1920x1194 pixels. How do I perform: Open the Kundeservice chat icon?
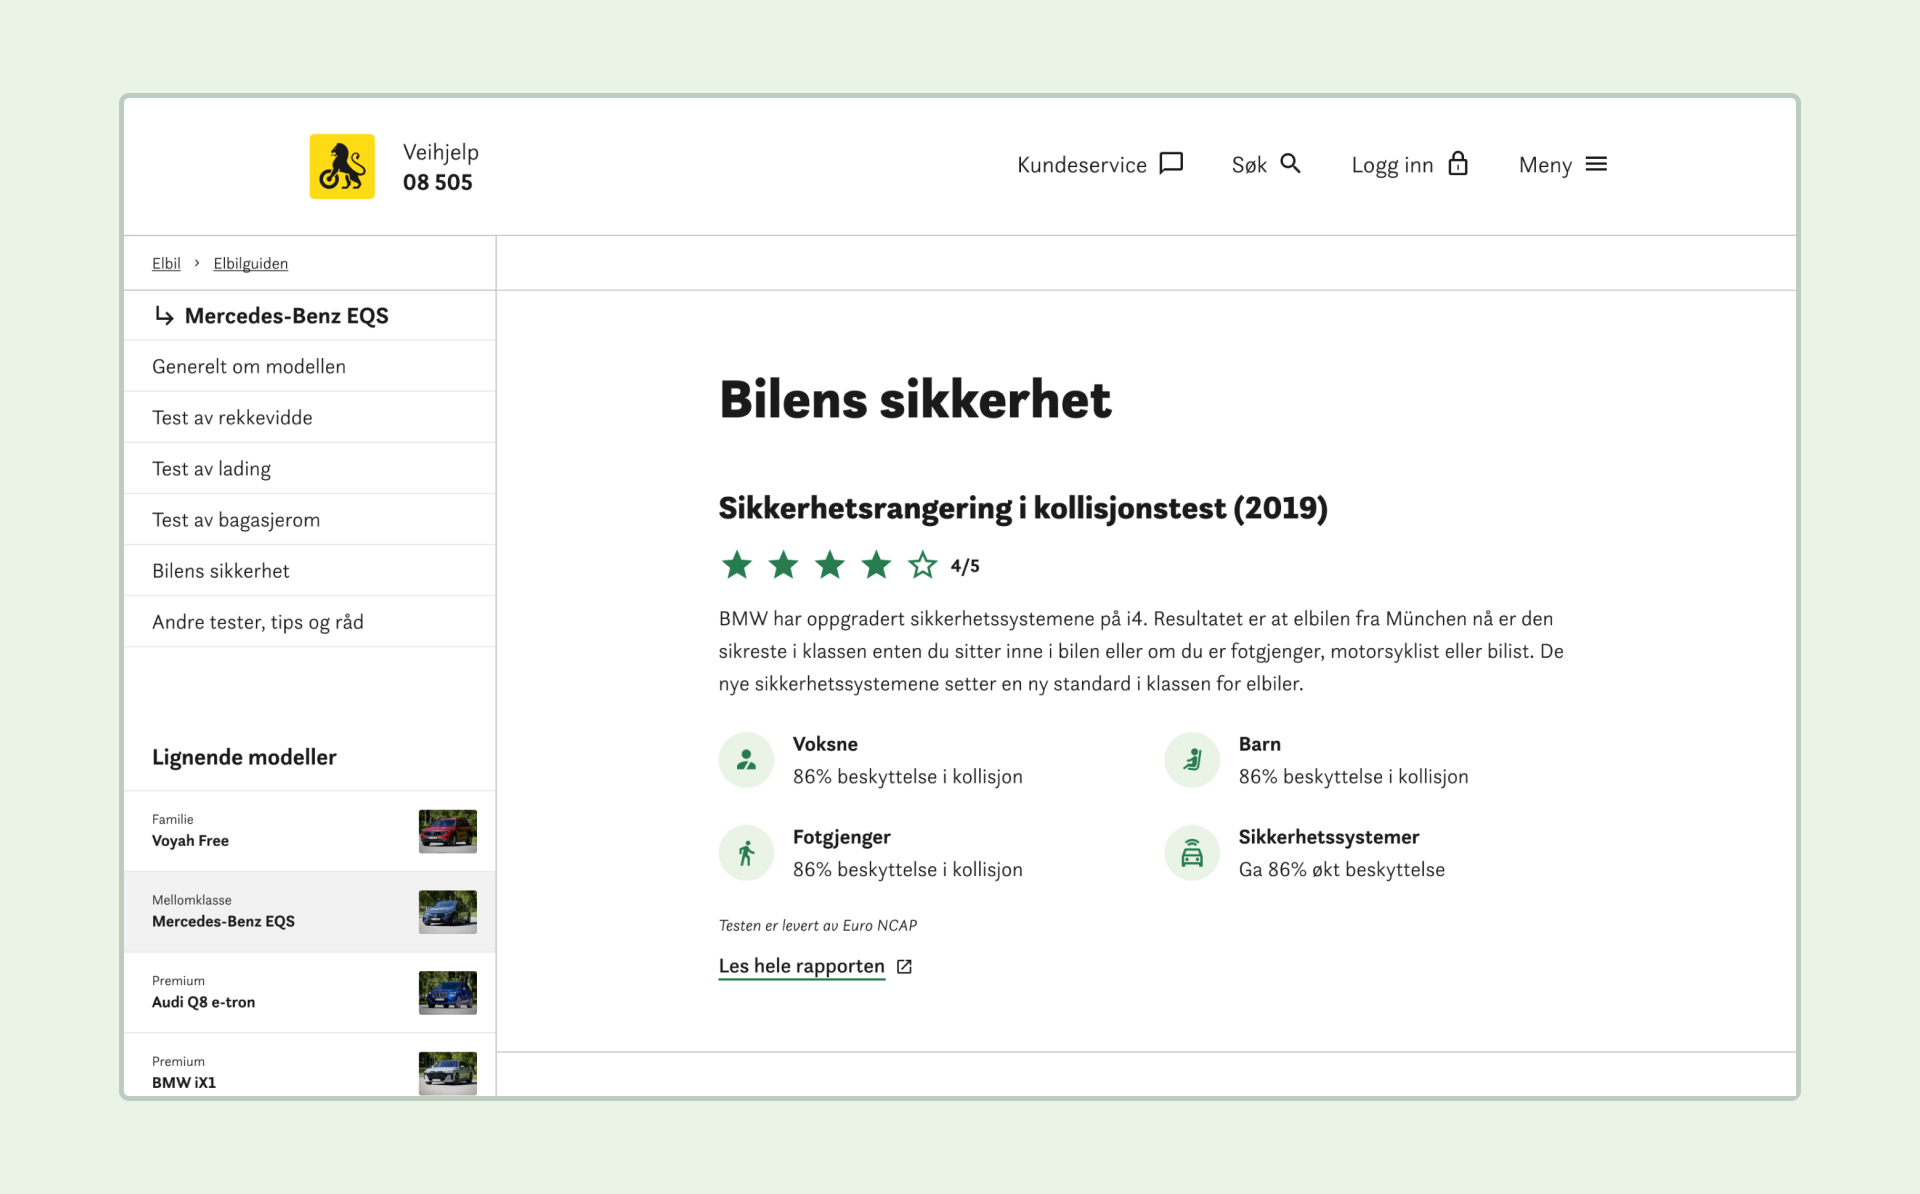point(1171,163)
